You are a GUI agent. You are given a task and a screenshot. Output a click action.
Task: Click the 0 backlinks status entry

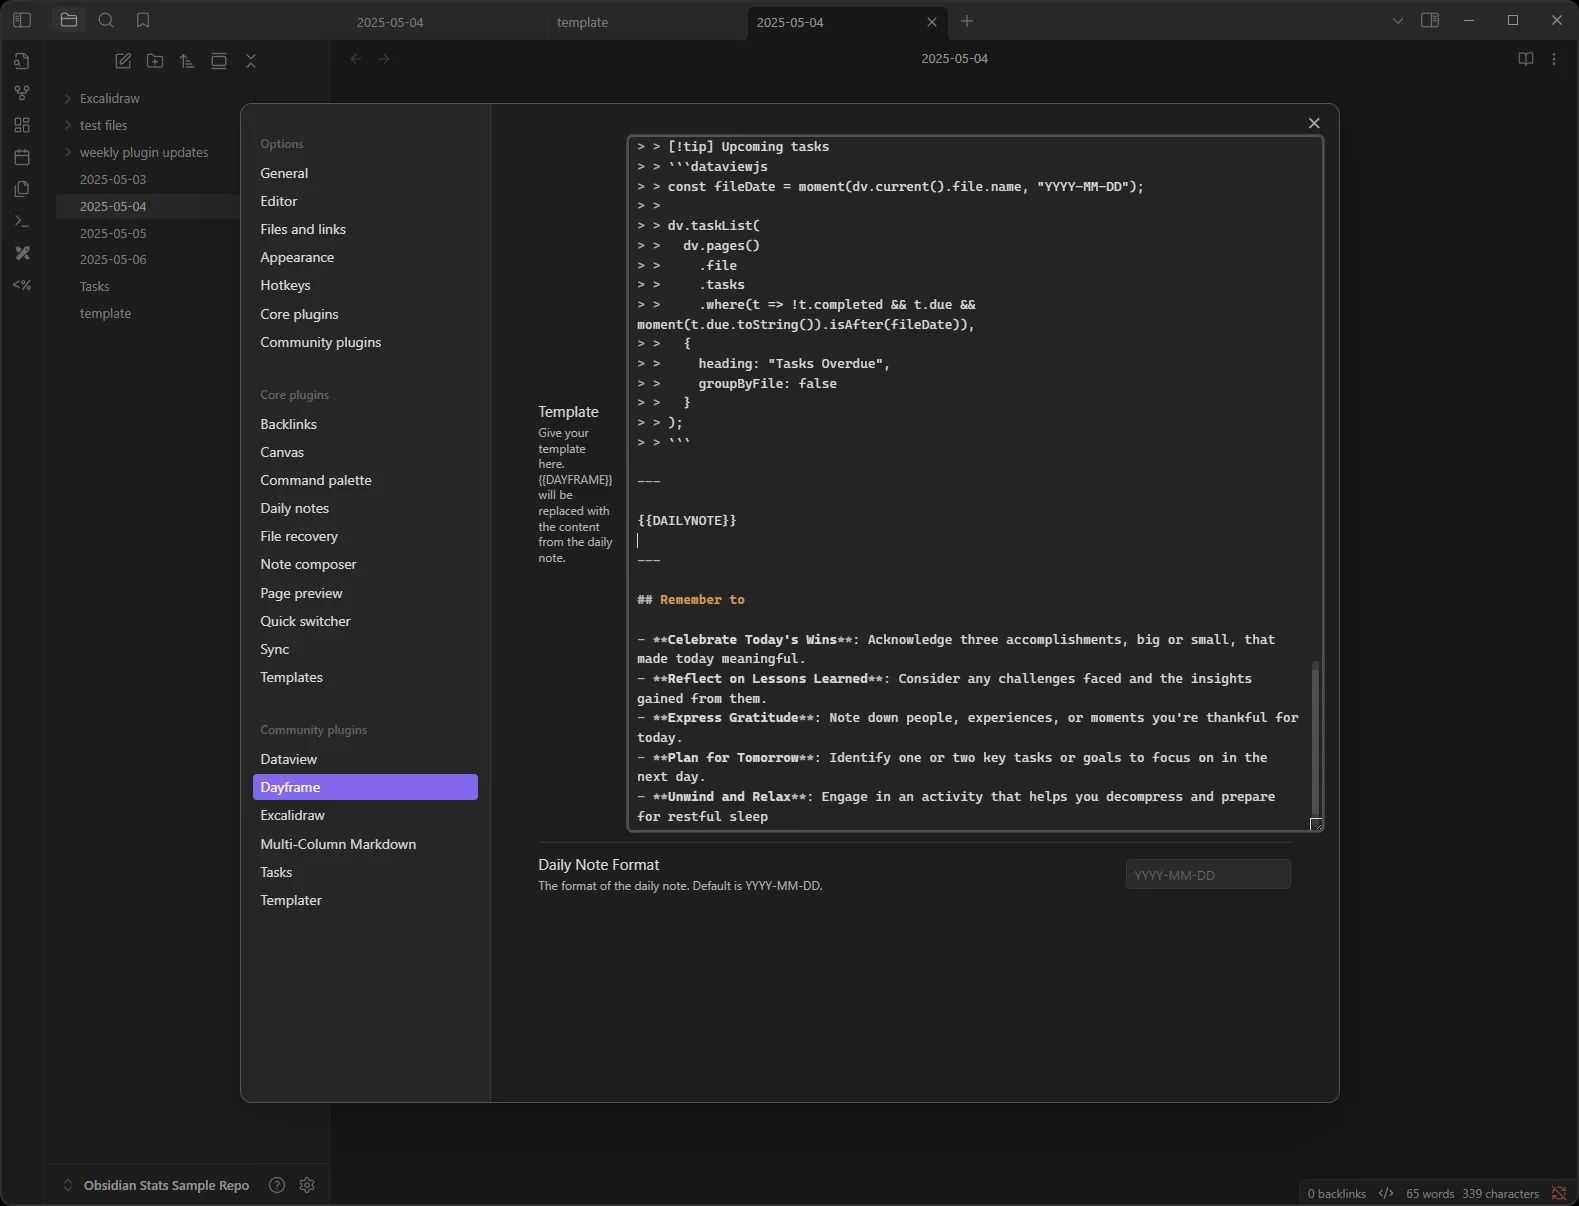pos(1336,1193)
